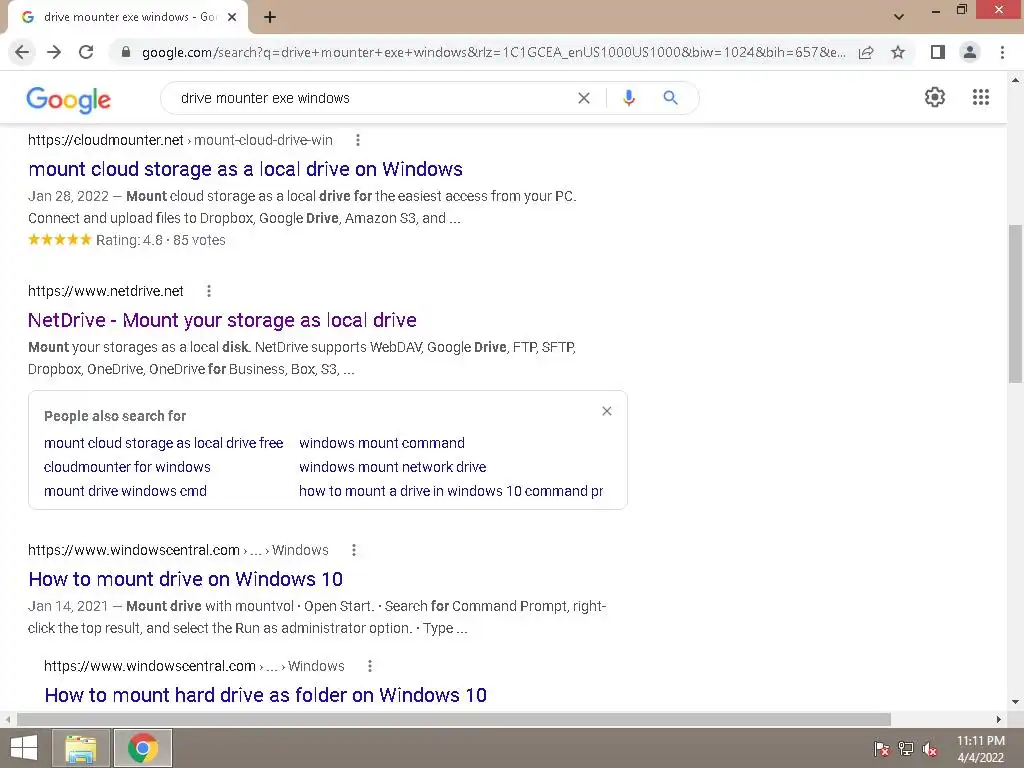The height and width of the screenshot is (768, 1024).
Task: Search how to mount a drive in windows 10 command
Action: pyautogui.click(x=451, y=491)
